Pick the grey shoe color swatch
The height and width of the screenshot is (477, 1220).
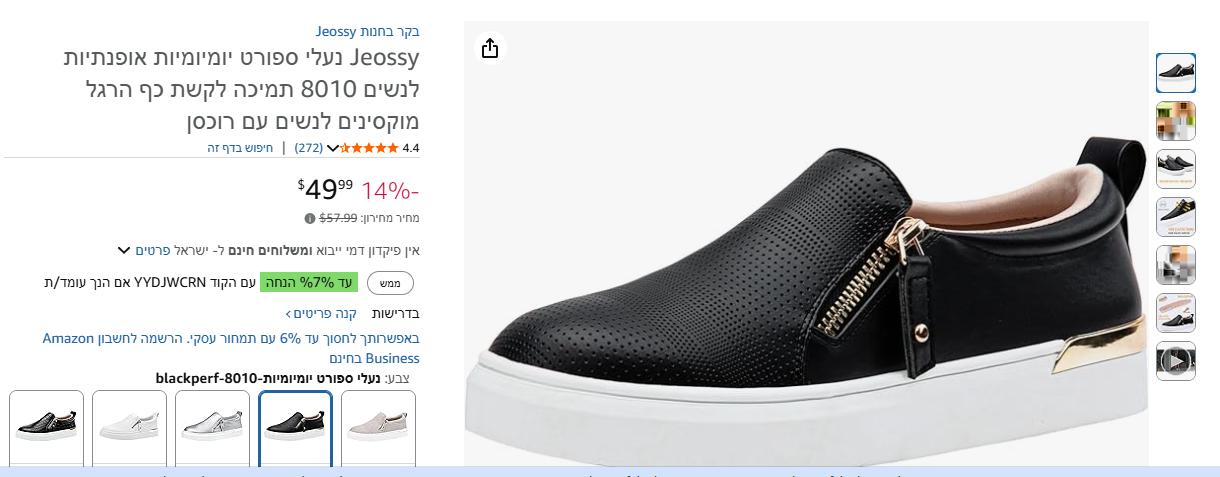click(378, 427)
